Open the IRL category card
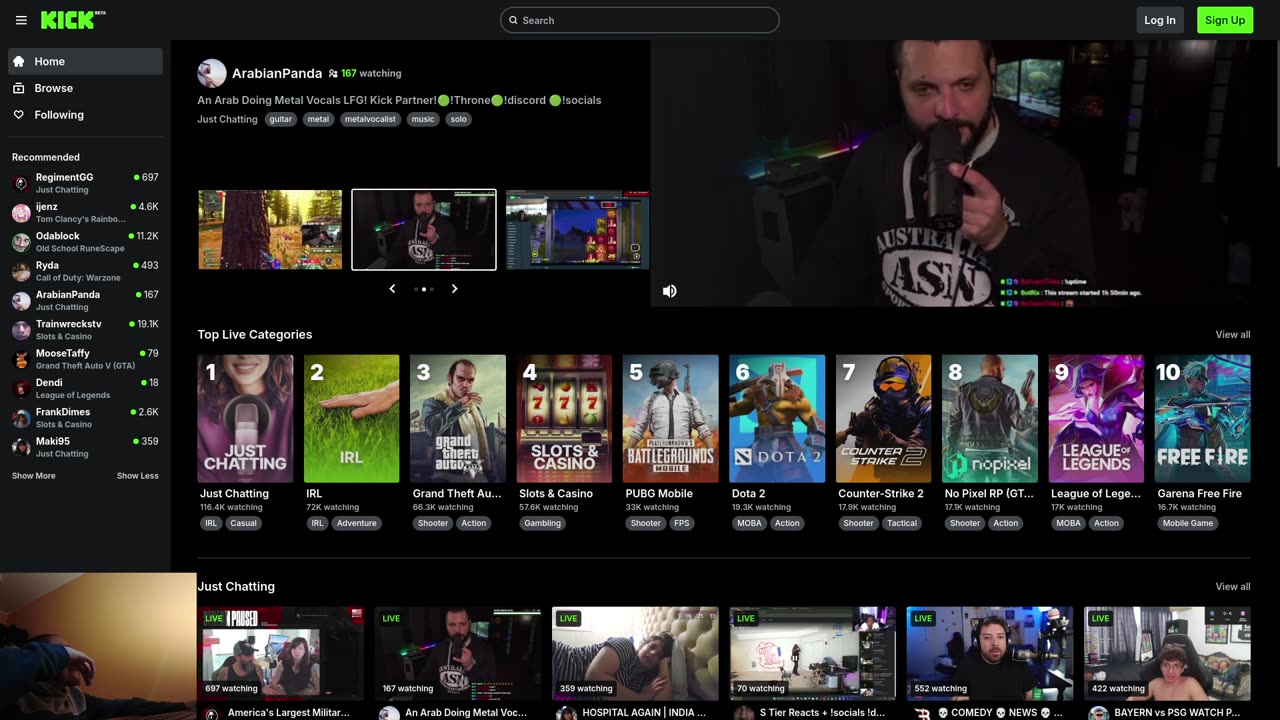Screen dimensions: 1280x720 coord(351,419)
